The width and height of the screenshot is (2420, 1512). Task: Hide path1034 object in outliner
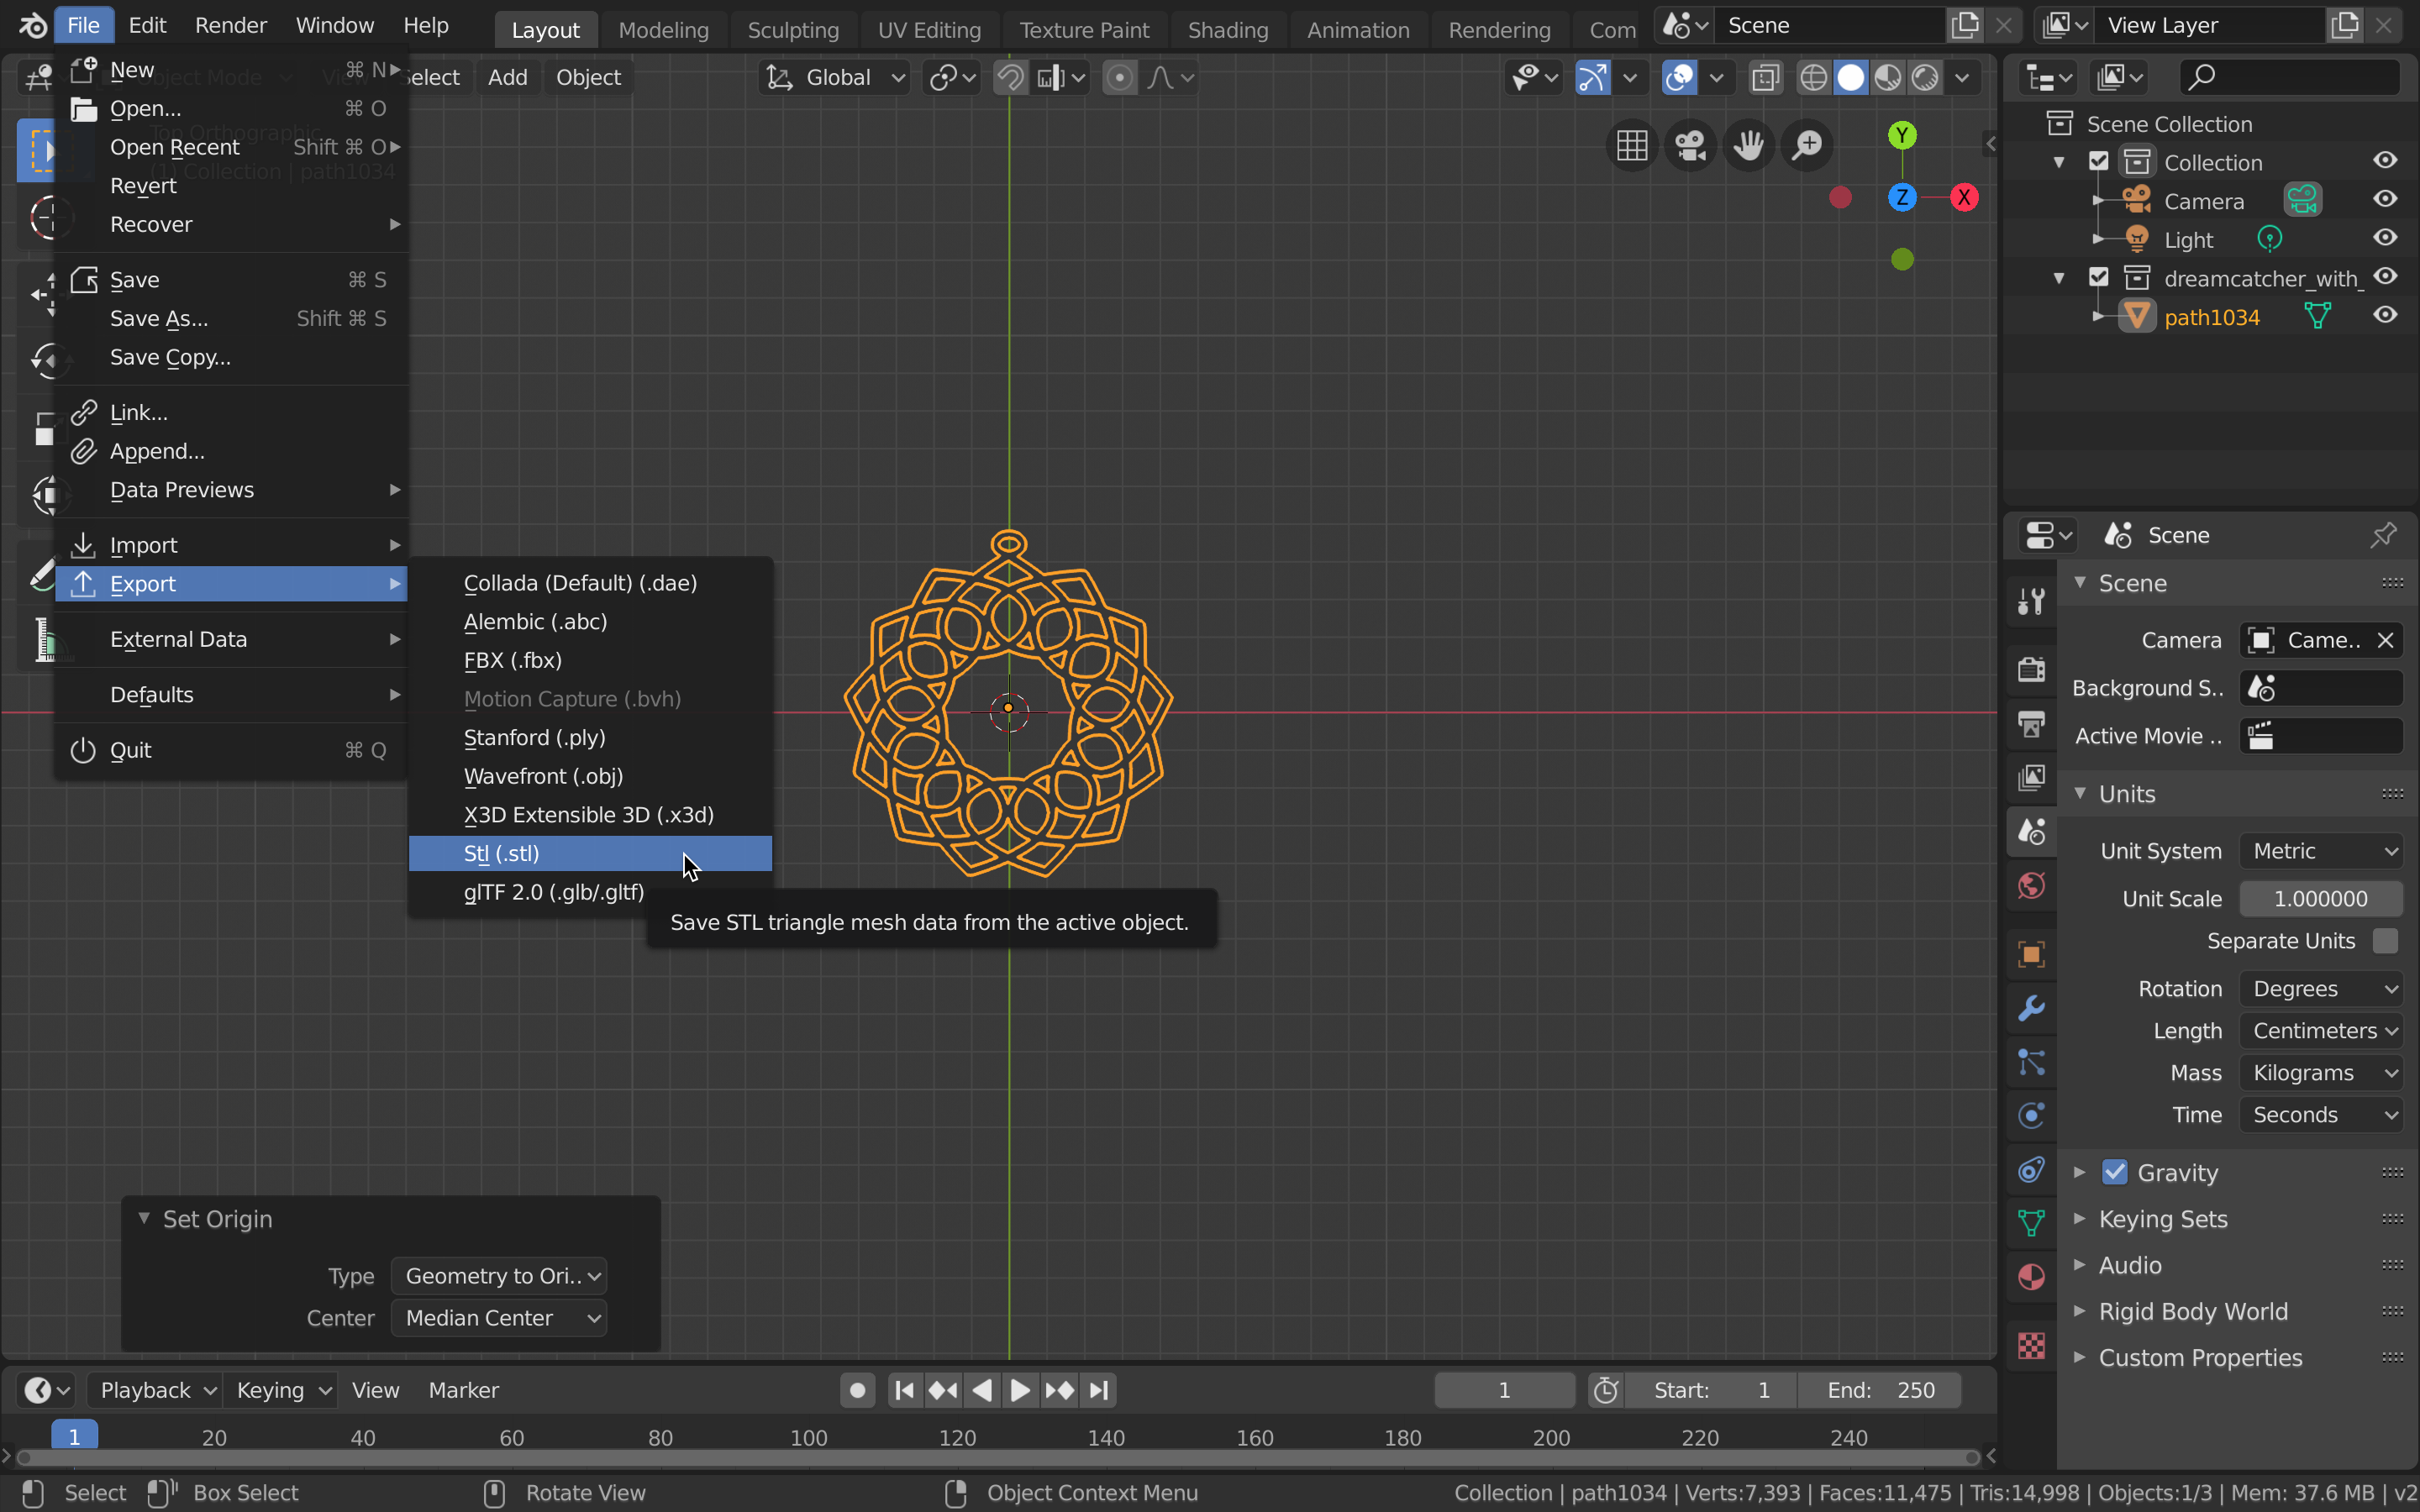point(2385,315)
